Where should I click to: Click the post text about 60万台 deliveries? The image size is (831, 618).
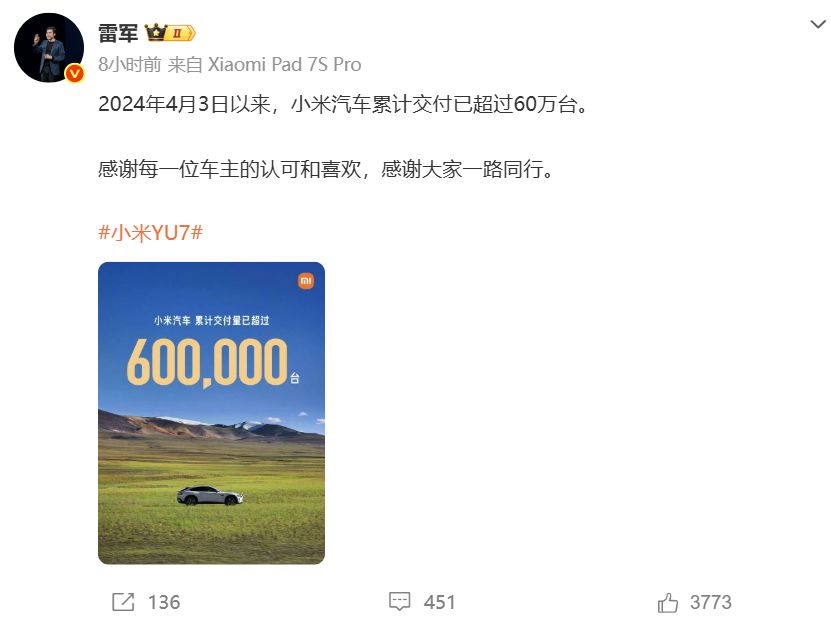(x=343, y=104)
